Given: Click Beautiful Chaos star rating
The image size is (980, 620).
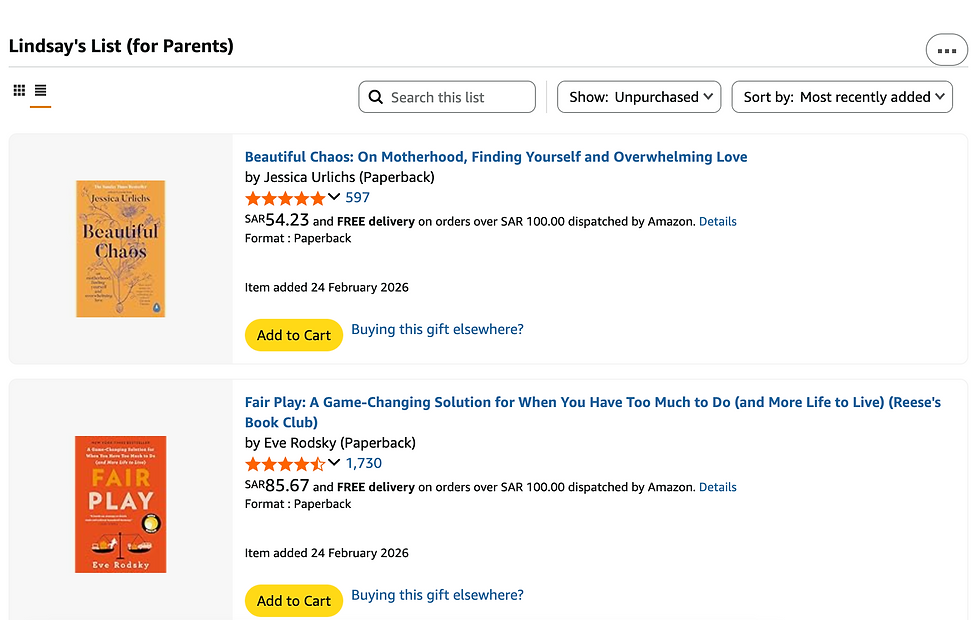Looking at the screenshot, I should [x=285, y=198].
